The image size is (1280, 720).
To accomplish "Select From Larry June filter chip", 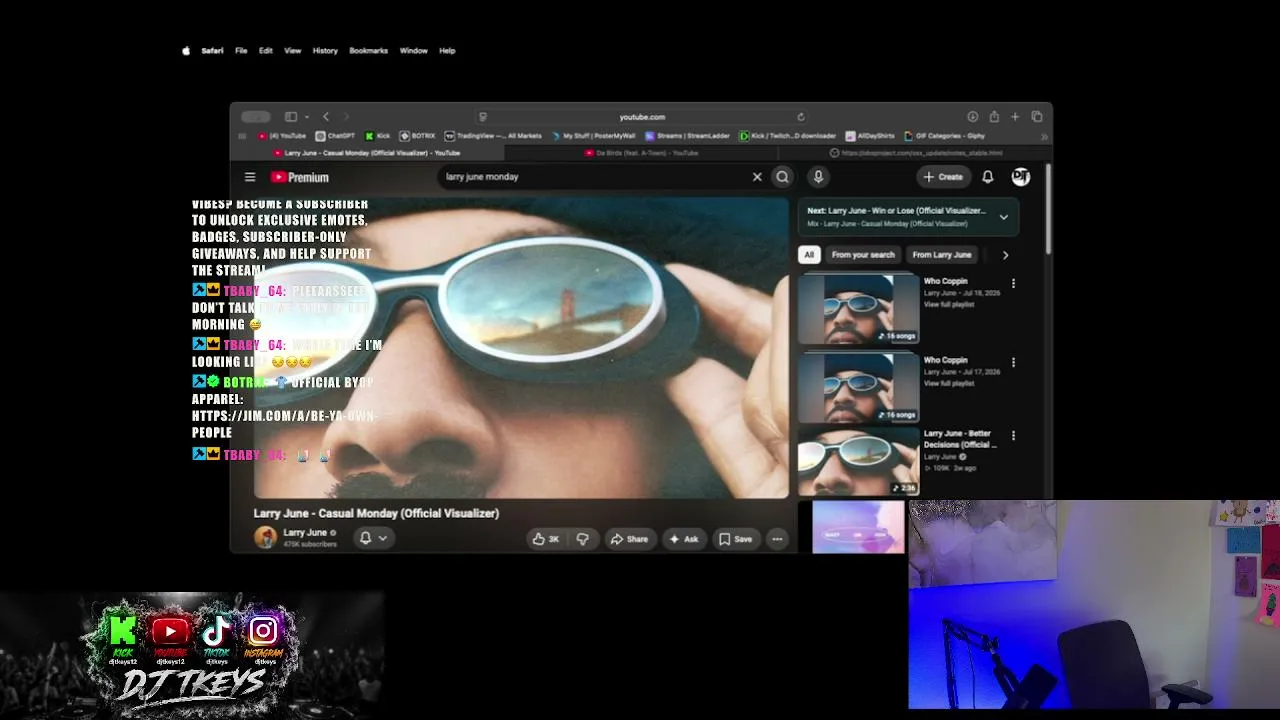I will coord(942,255).
